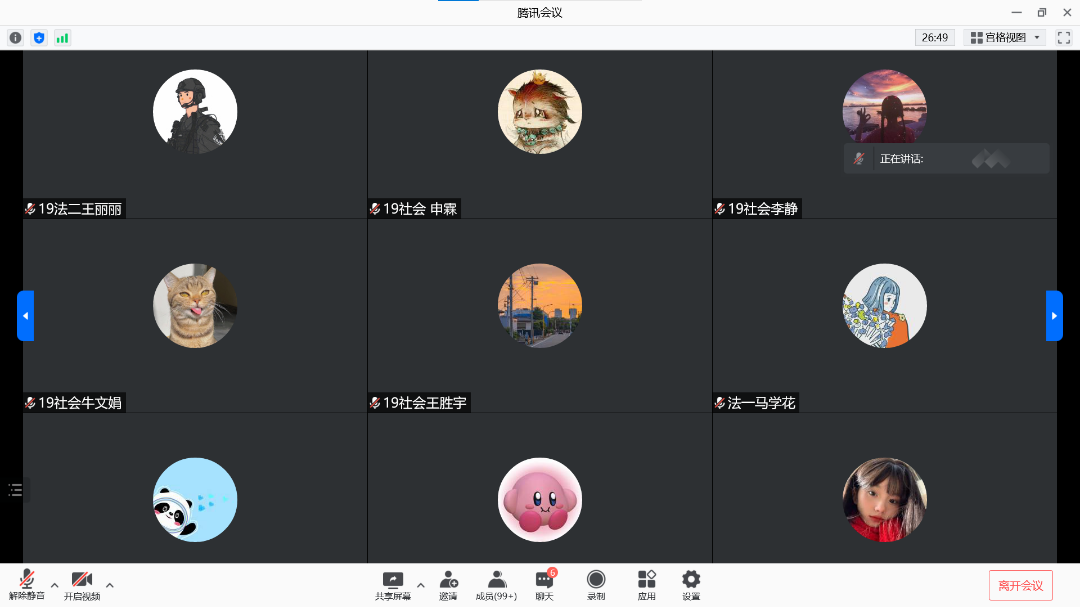Click the blue security shield icon
Screen dimensions: 1080x607
(39, 38)
